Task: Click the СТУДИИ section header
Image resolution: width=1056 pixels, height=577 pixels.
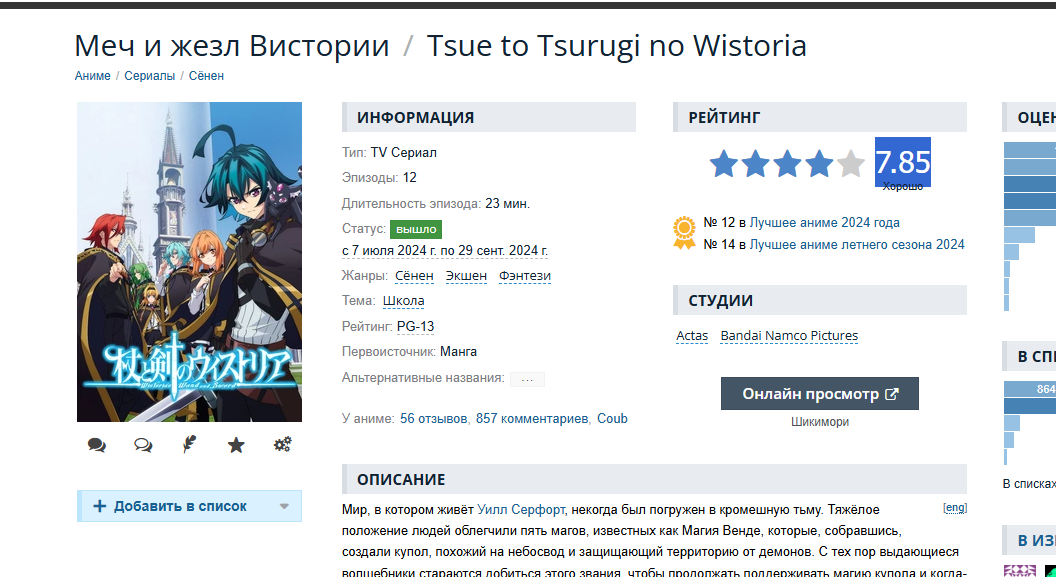Action: coord(820,300)
